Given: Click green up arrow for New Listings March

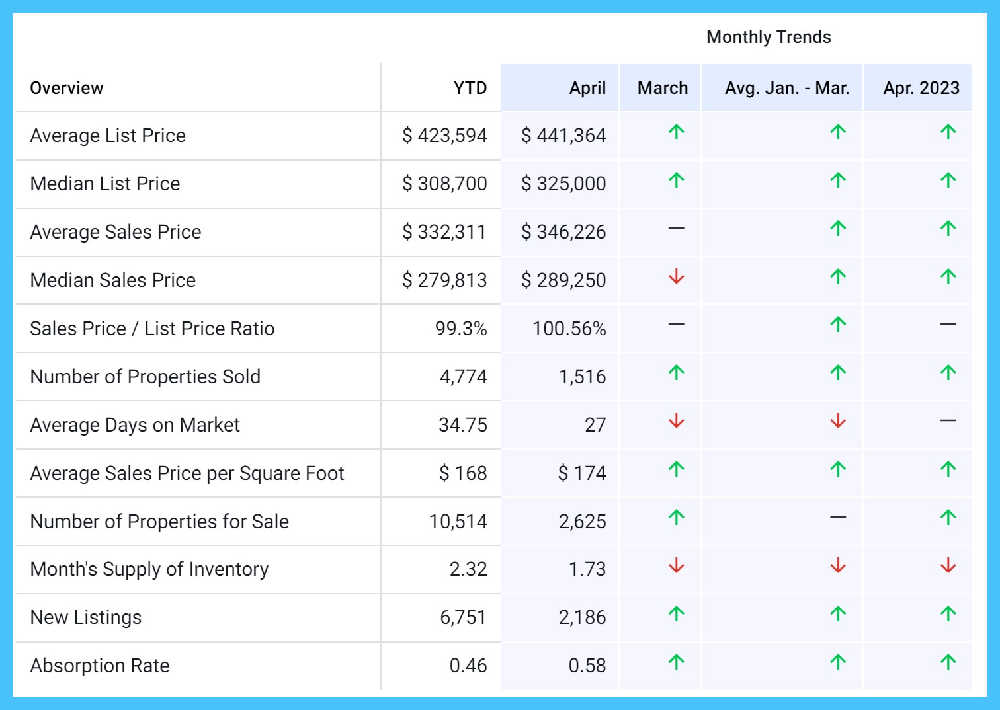Looking at the screenshot, I should point(676,614).
